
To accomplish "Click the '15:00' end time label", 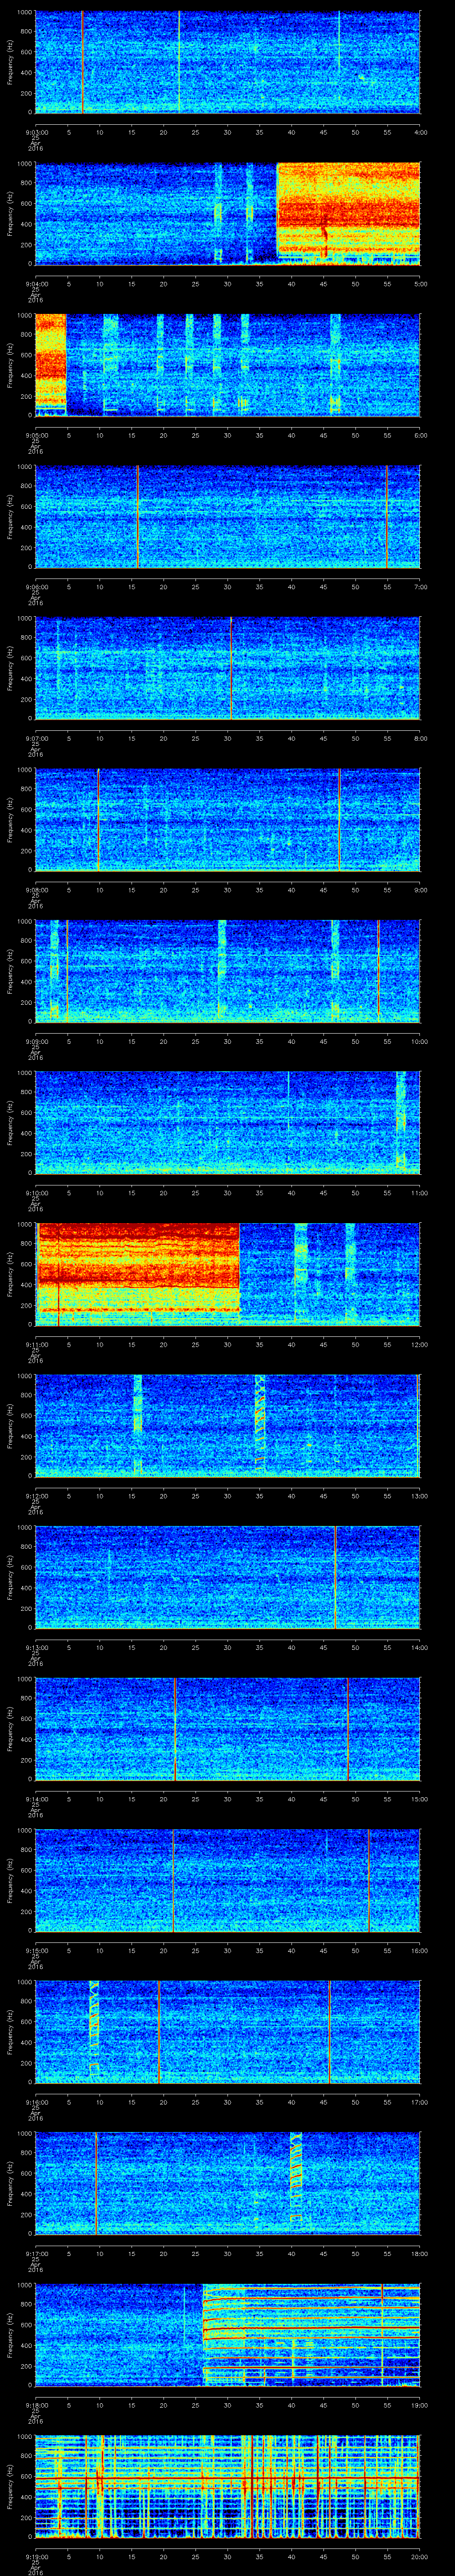I will click(419, 1798).
